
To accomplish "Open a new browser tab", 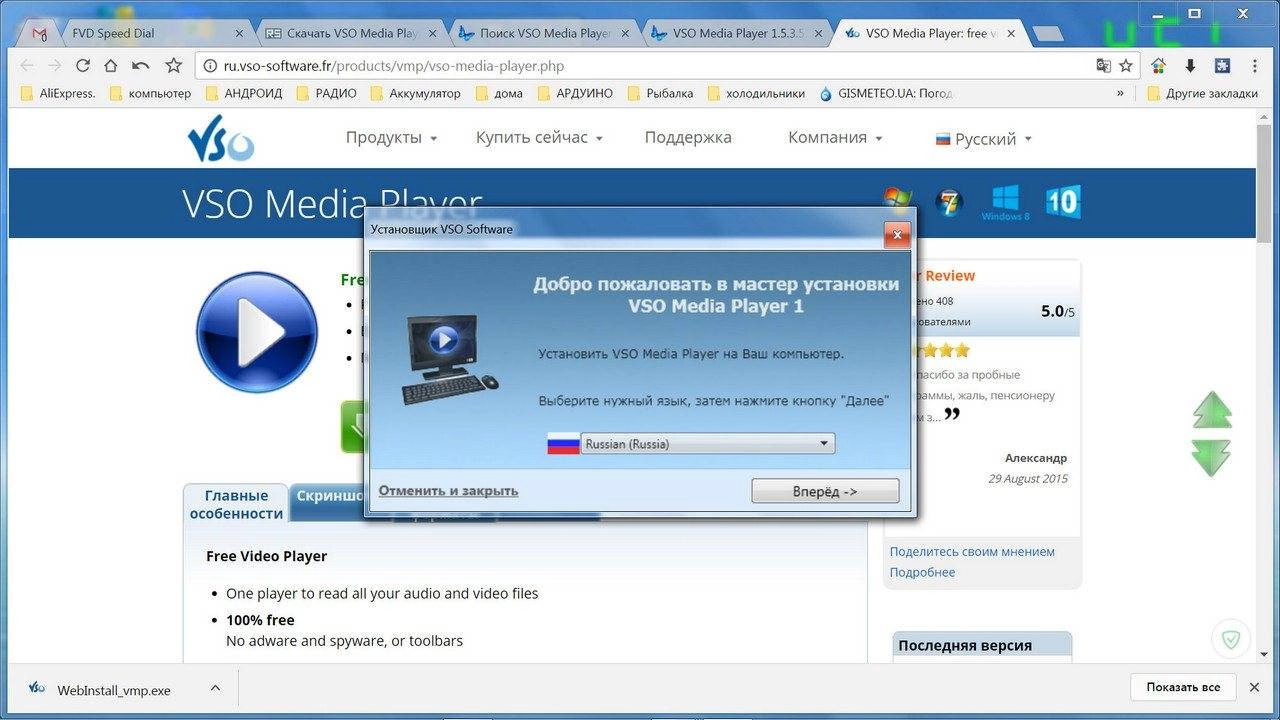I will click(x=1047, y=34).
